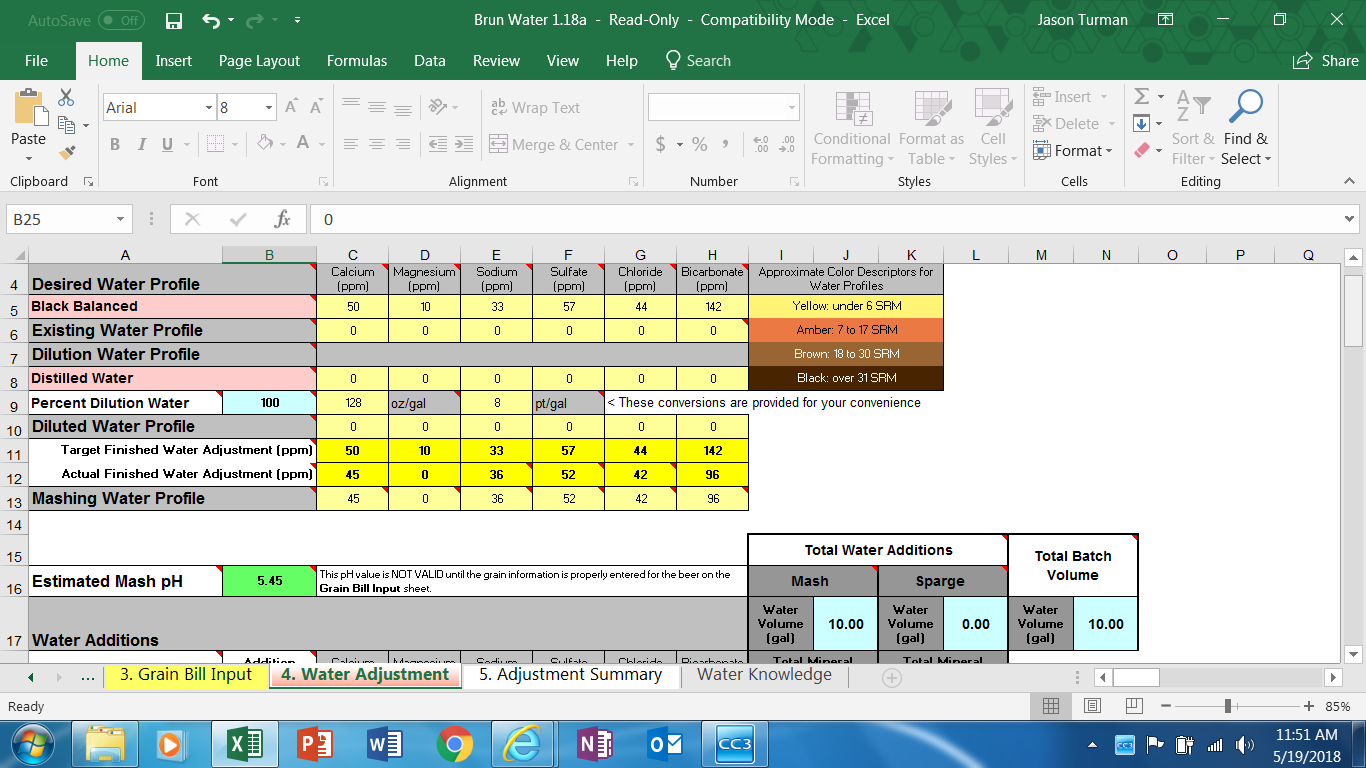Screen dimensions: 1366x768
Task: Click the Borders icon in the Font group
Action: pos(215,145)
